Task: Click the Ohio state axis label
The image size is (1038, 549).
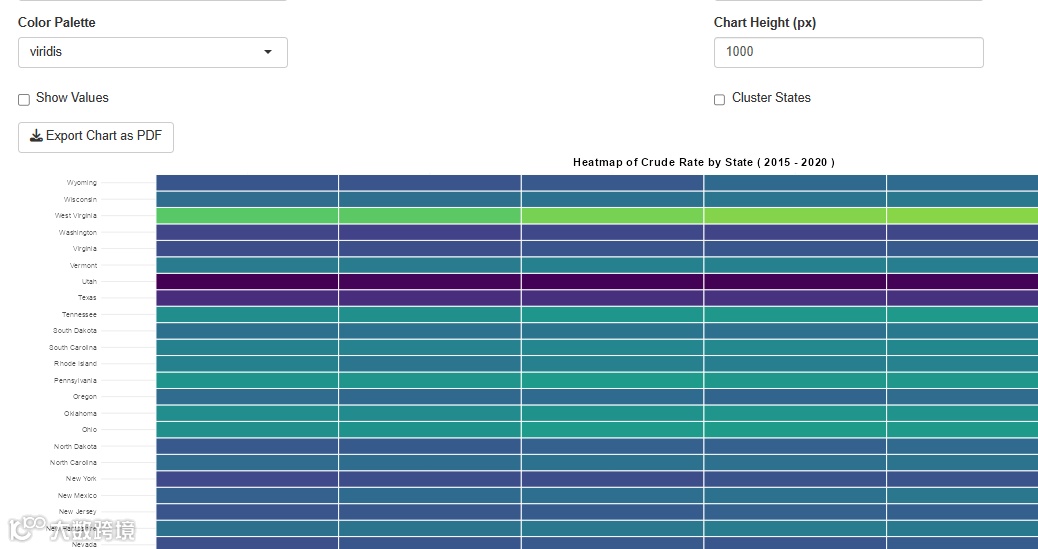Action: tap(89, 430)
